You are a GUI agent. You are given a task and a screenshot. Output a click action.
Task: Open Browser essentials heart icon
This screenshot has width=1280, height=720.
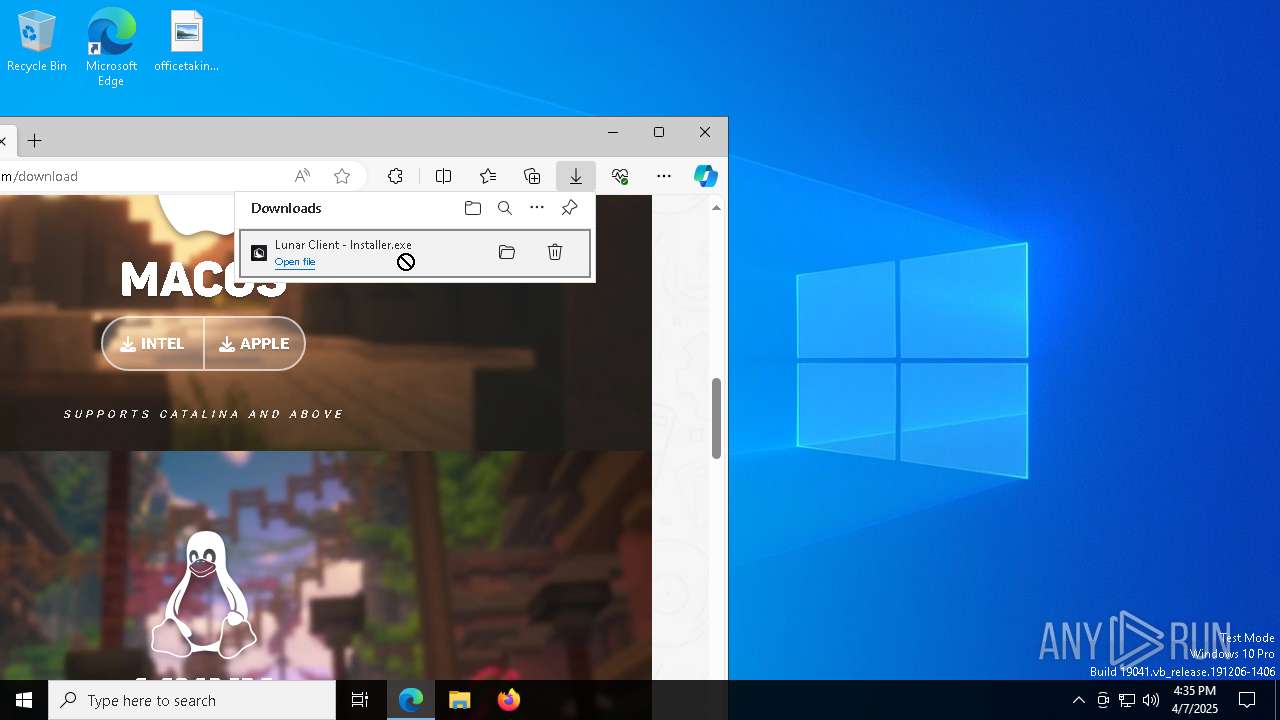coord(620,176)
